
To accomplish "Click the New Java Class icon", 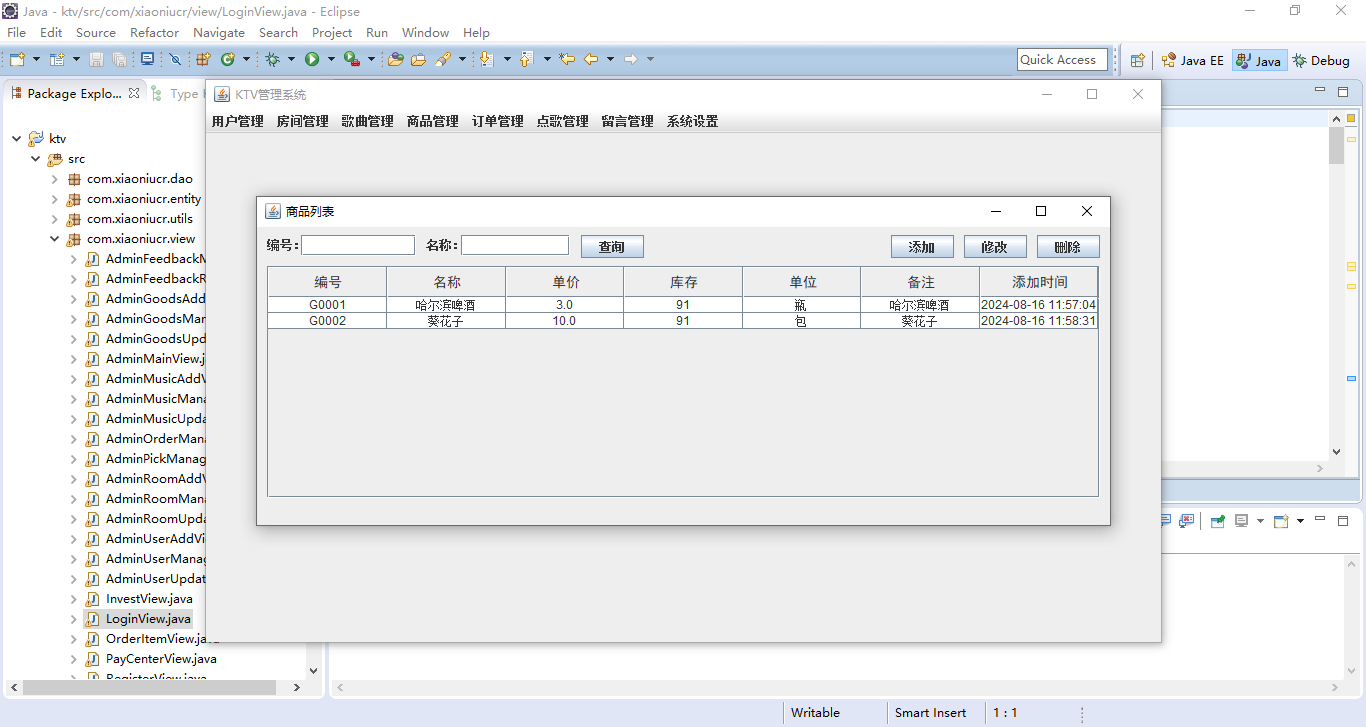I will click(x=227, y=60).
